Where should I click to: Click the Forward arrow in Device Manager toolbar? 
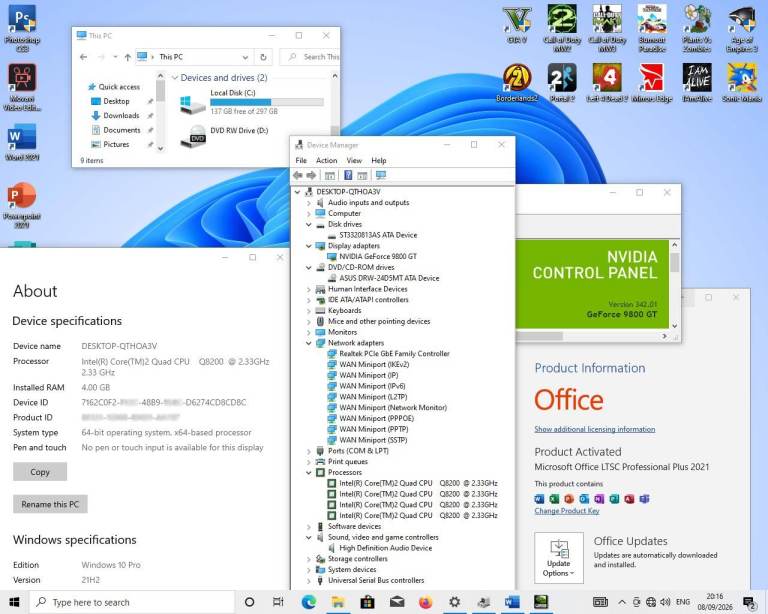click(x=311, y=175)
